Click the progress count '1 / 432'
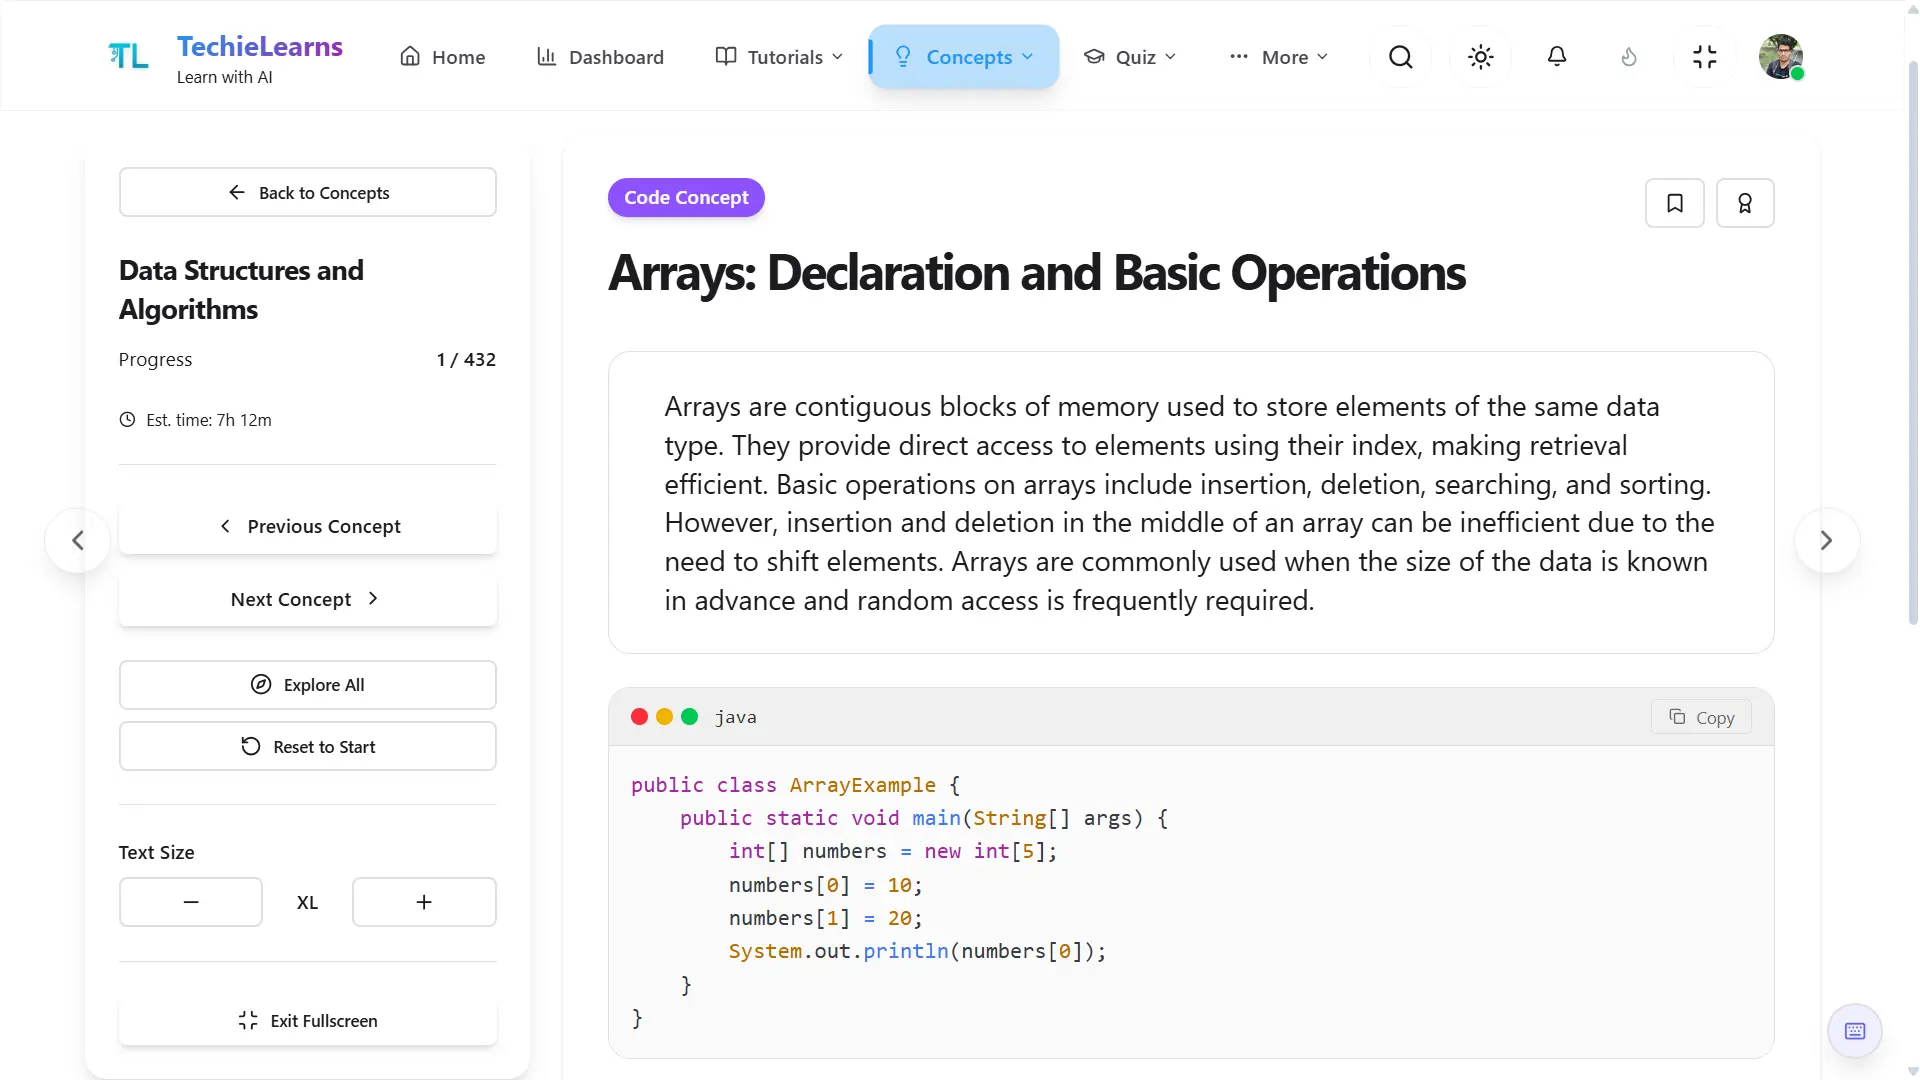Screen dimensions: 1920x1080 pos(466,360)
